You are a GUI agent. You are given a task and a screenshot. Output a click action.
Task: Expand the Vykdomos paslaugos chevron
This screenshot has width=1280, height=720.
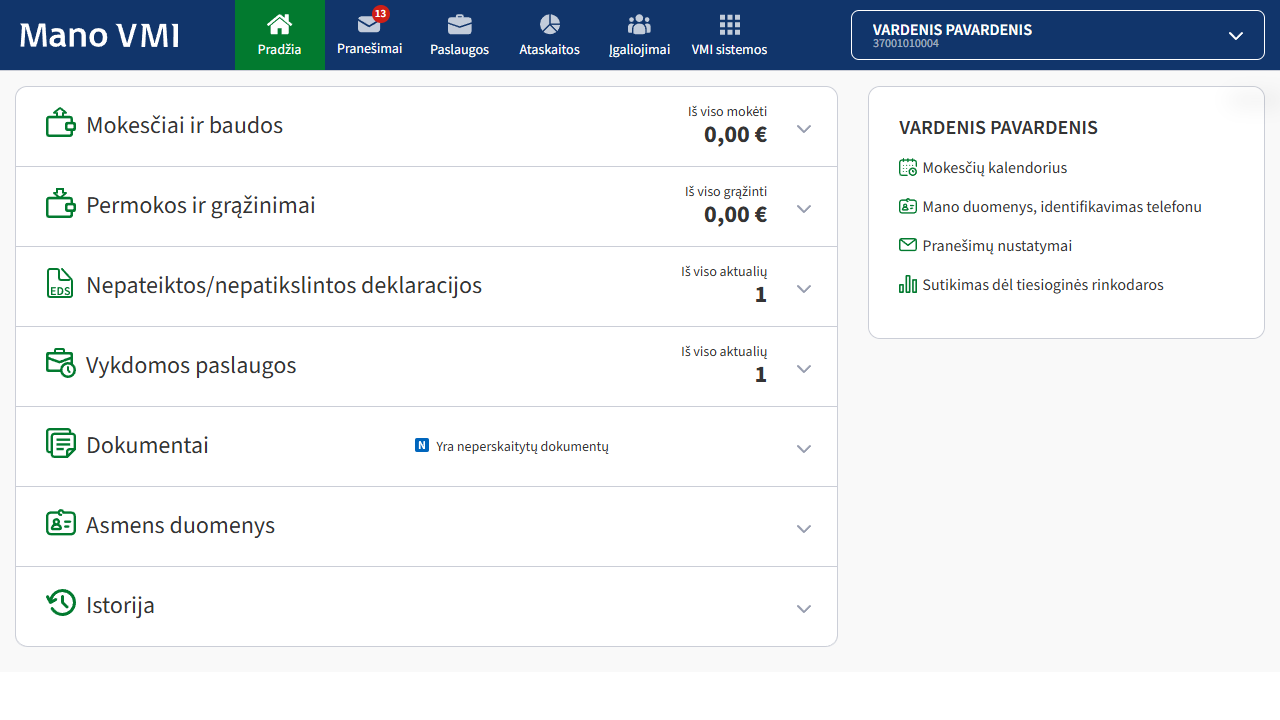point(804,369)
